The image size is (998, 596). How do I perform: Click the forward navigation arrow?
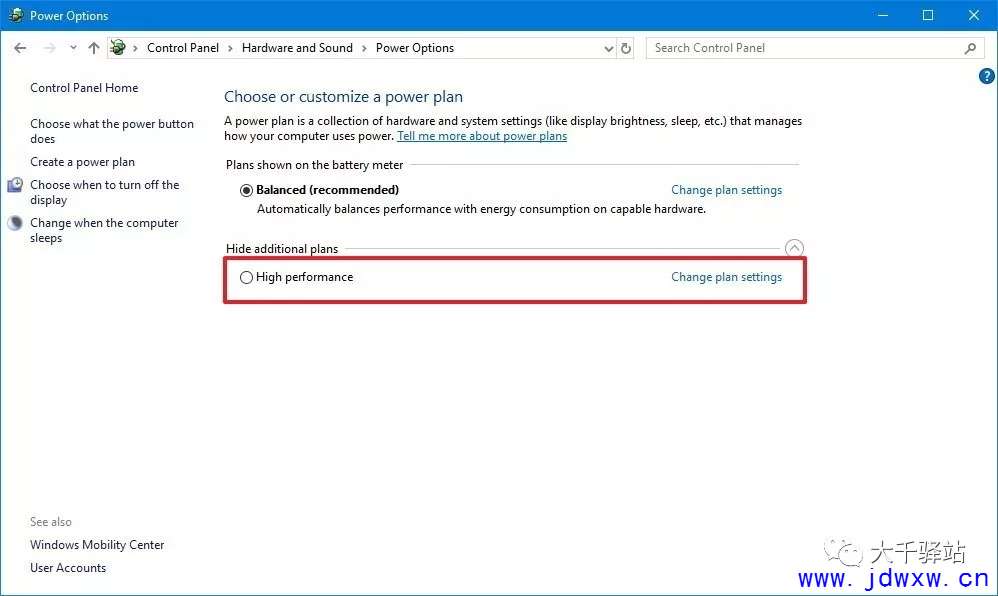49,48
